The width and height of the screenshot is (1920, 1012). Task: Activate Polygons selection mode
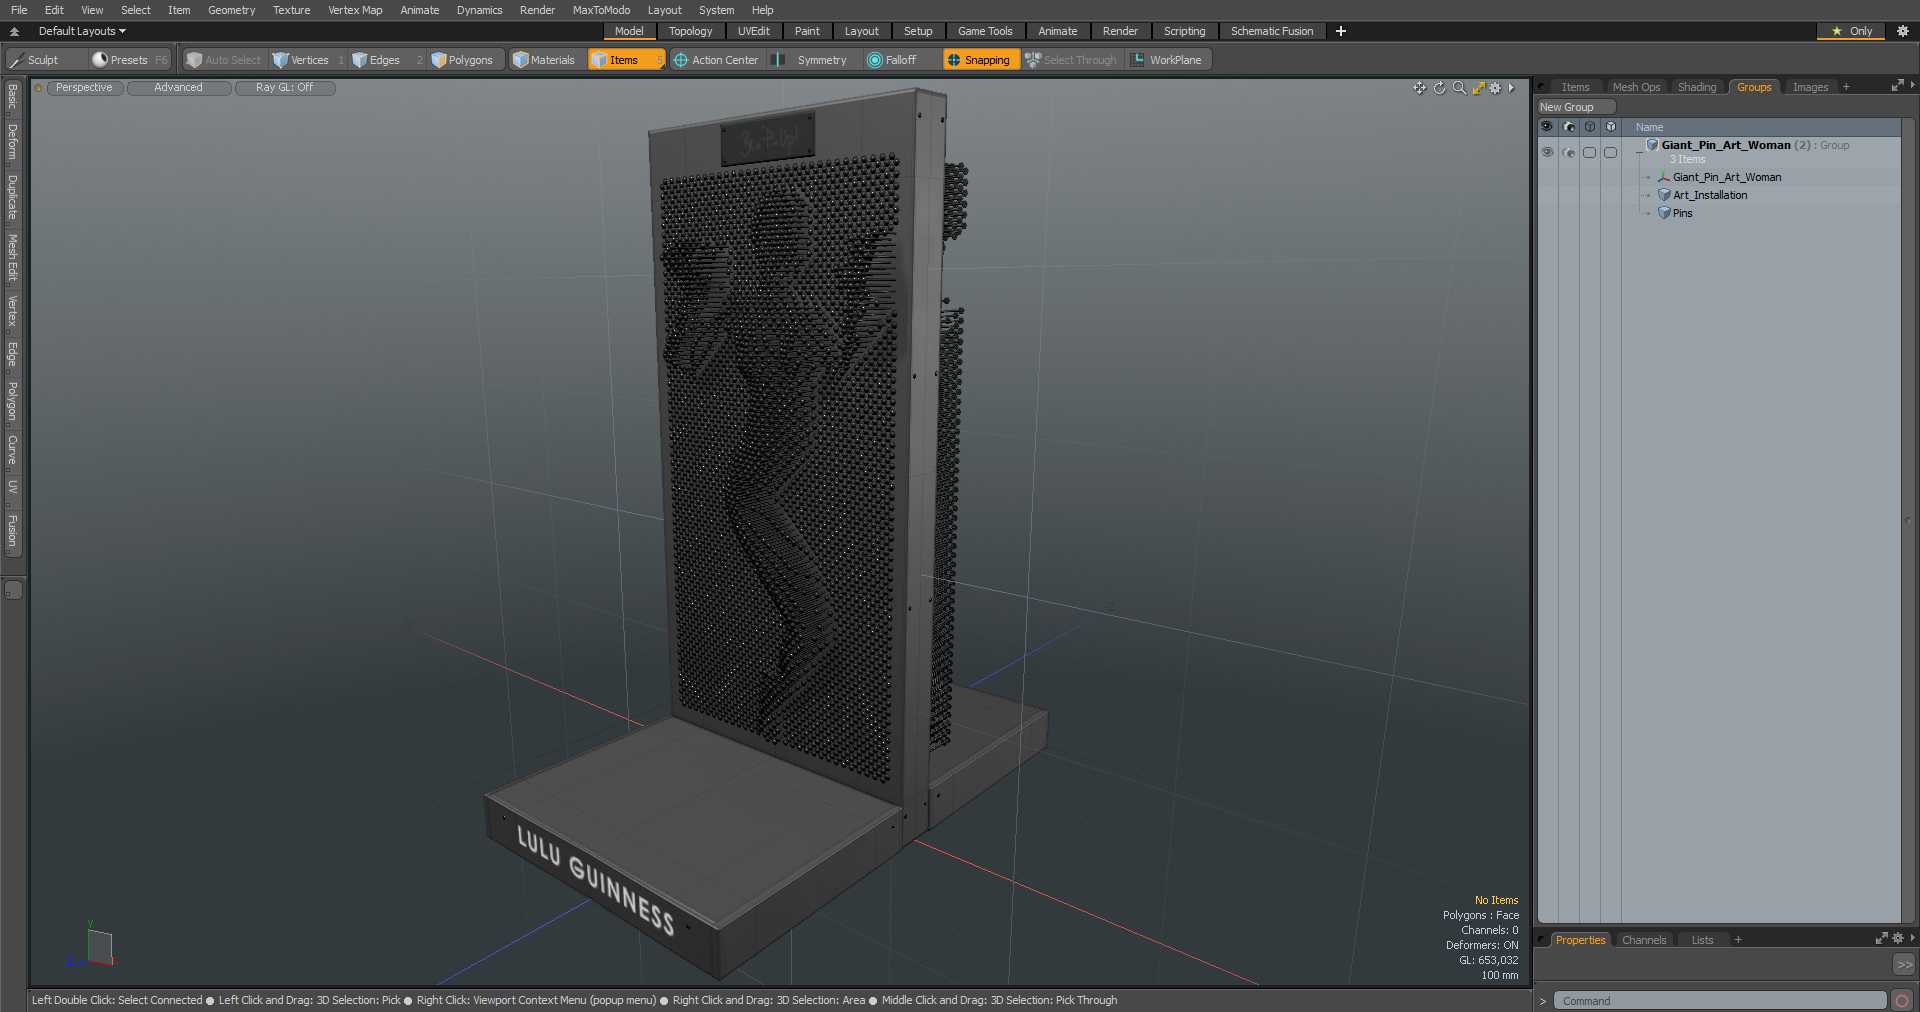click(x=462, y=60)
